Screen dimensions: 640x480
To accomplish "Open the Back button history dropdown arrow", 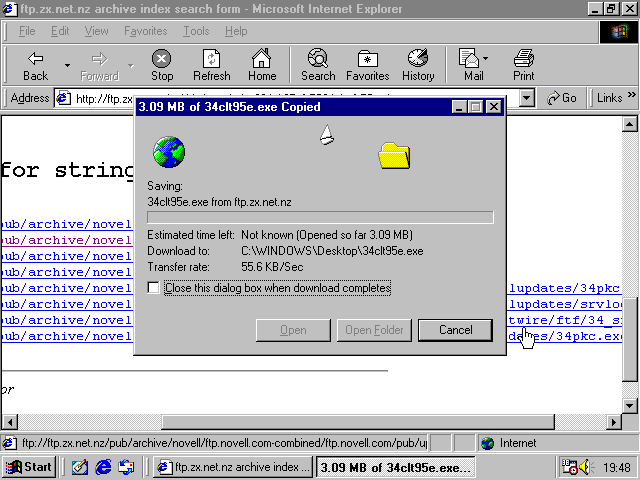I will click(x=67, y=65).
